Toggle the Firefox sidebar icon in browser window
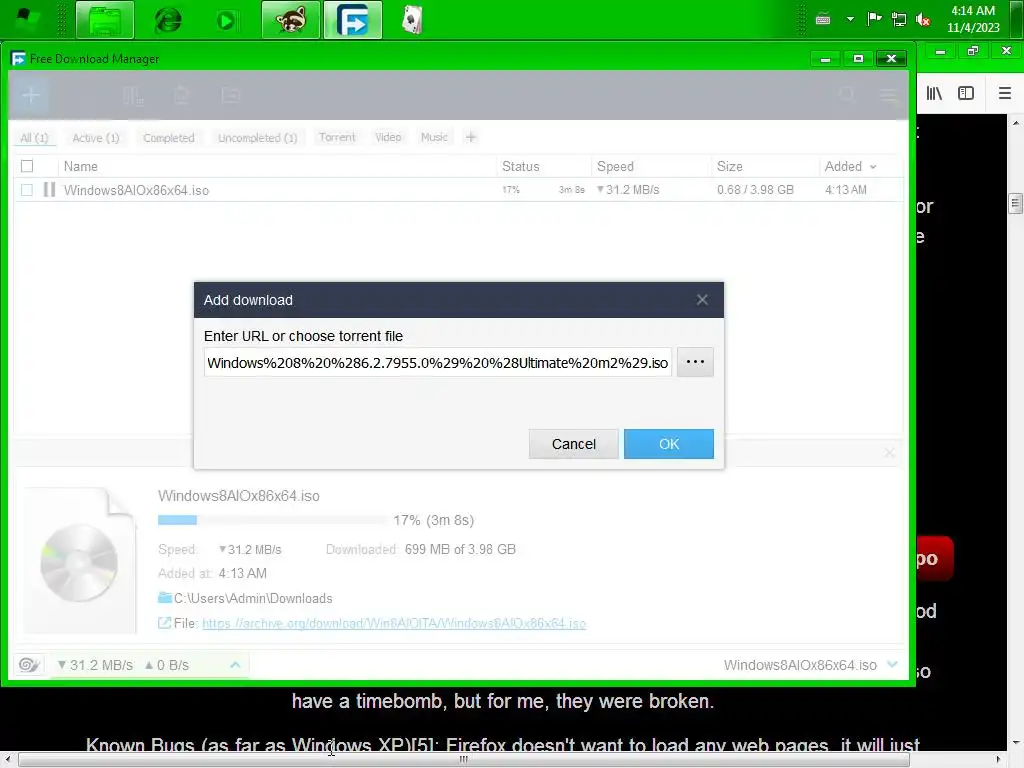This screenshot has height=768, width=1024. [966, 93]
